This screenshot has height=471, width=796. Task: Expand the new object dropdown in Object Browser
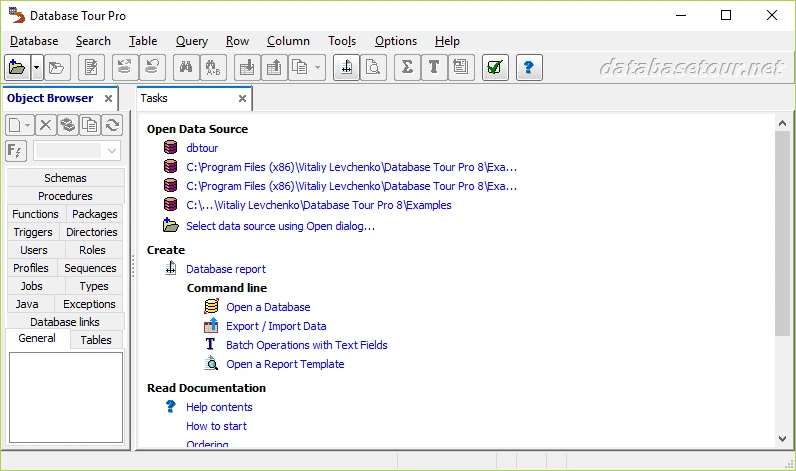28,125
